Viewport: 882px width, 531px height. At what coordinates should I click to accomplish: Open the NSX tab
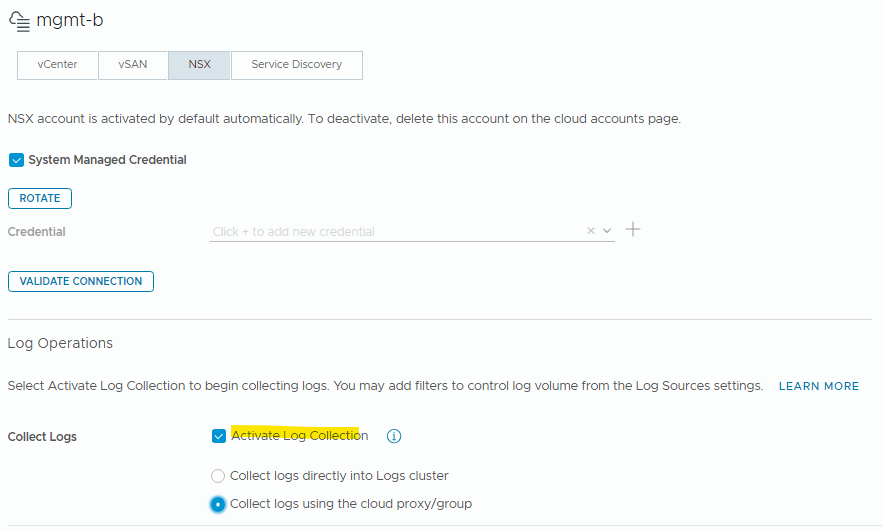[199, 65]
